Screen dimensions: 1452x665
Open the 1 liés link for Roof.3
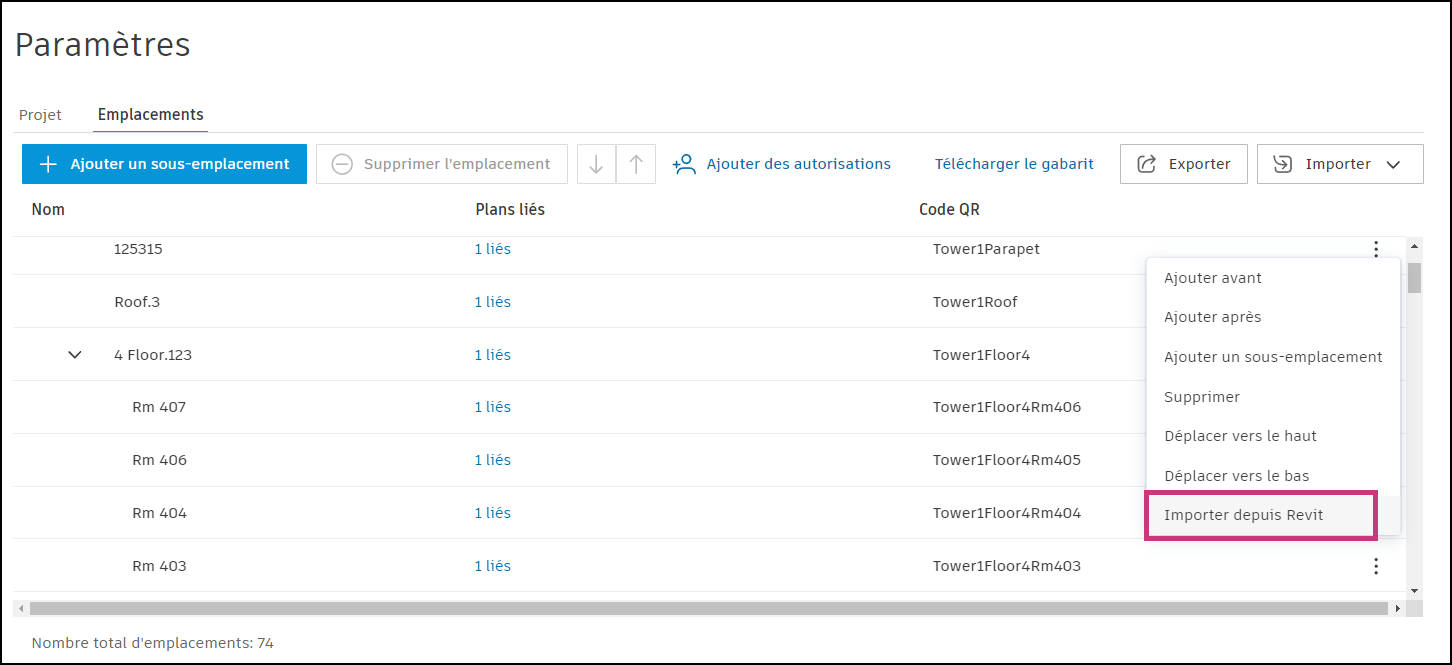(492, 302)
